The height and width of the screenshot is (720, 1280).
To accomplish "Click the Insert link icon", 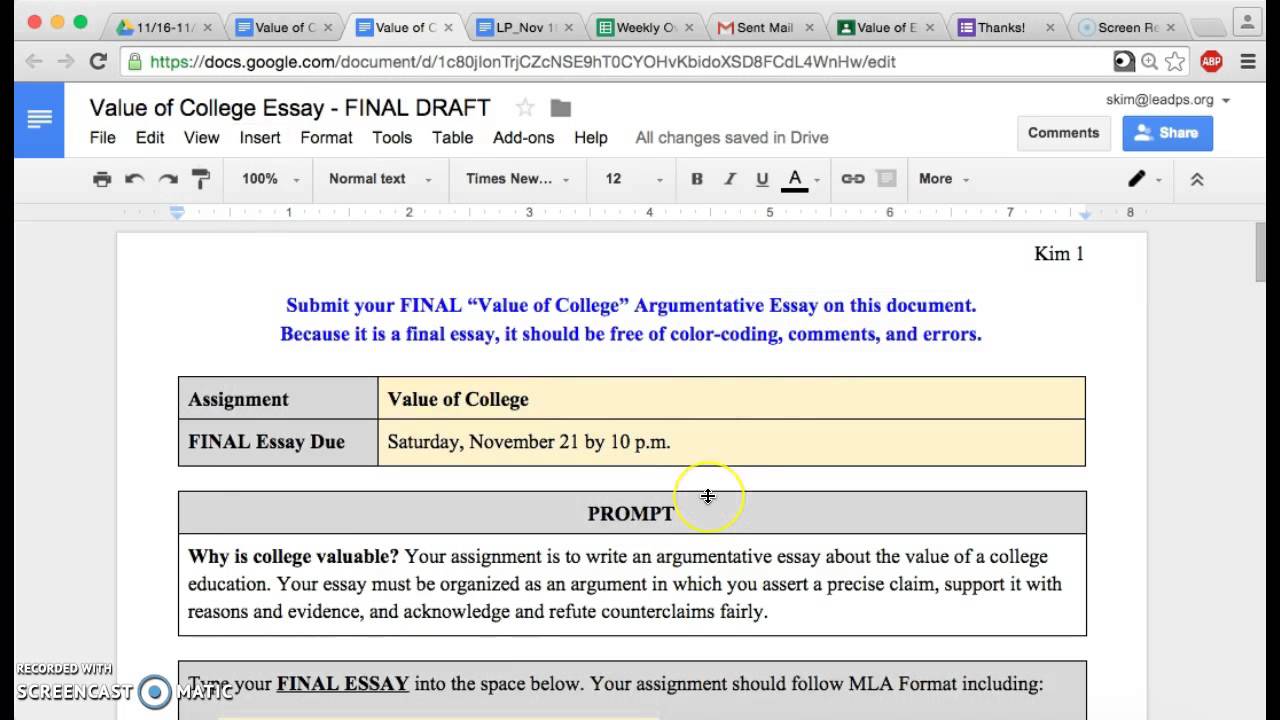I will [852, 179].
